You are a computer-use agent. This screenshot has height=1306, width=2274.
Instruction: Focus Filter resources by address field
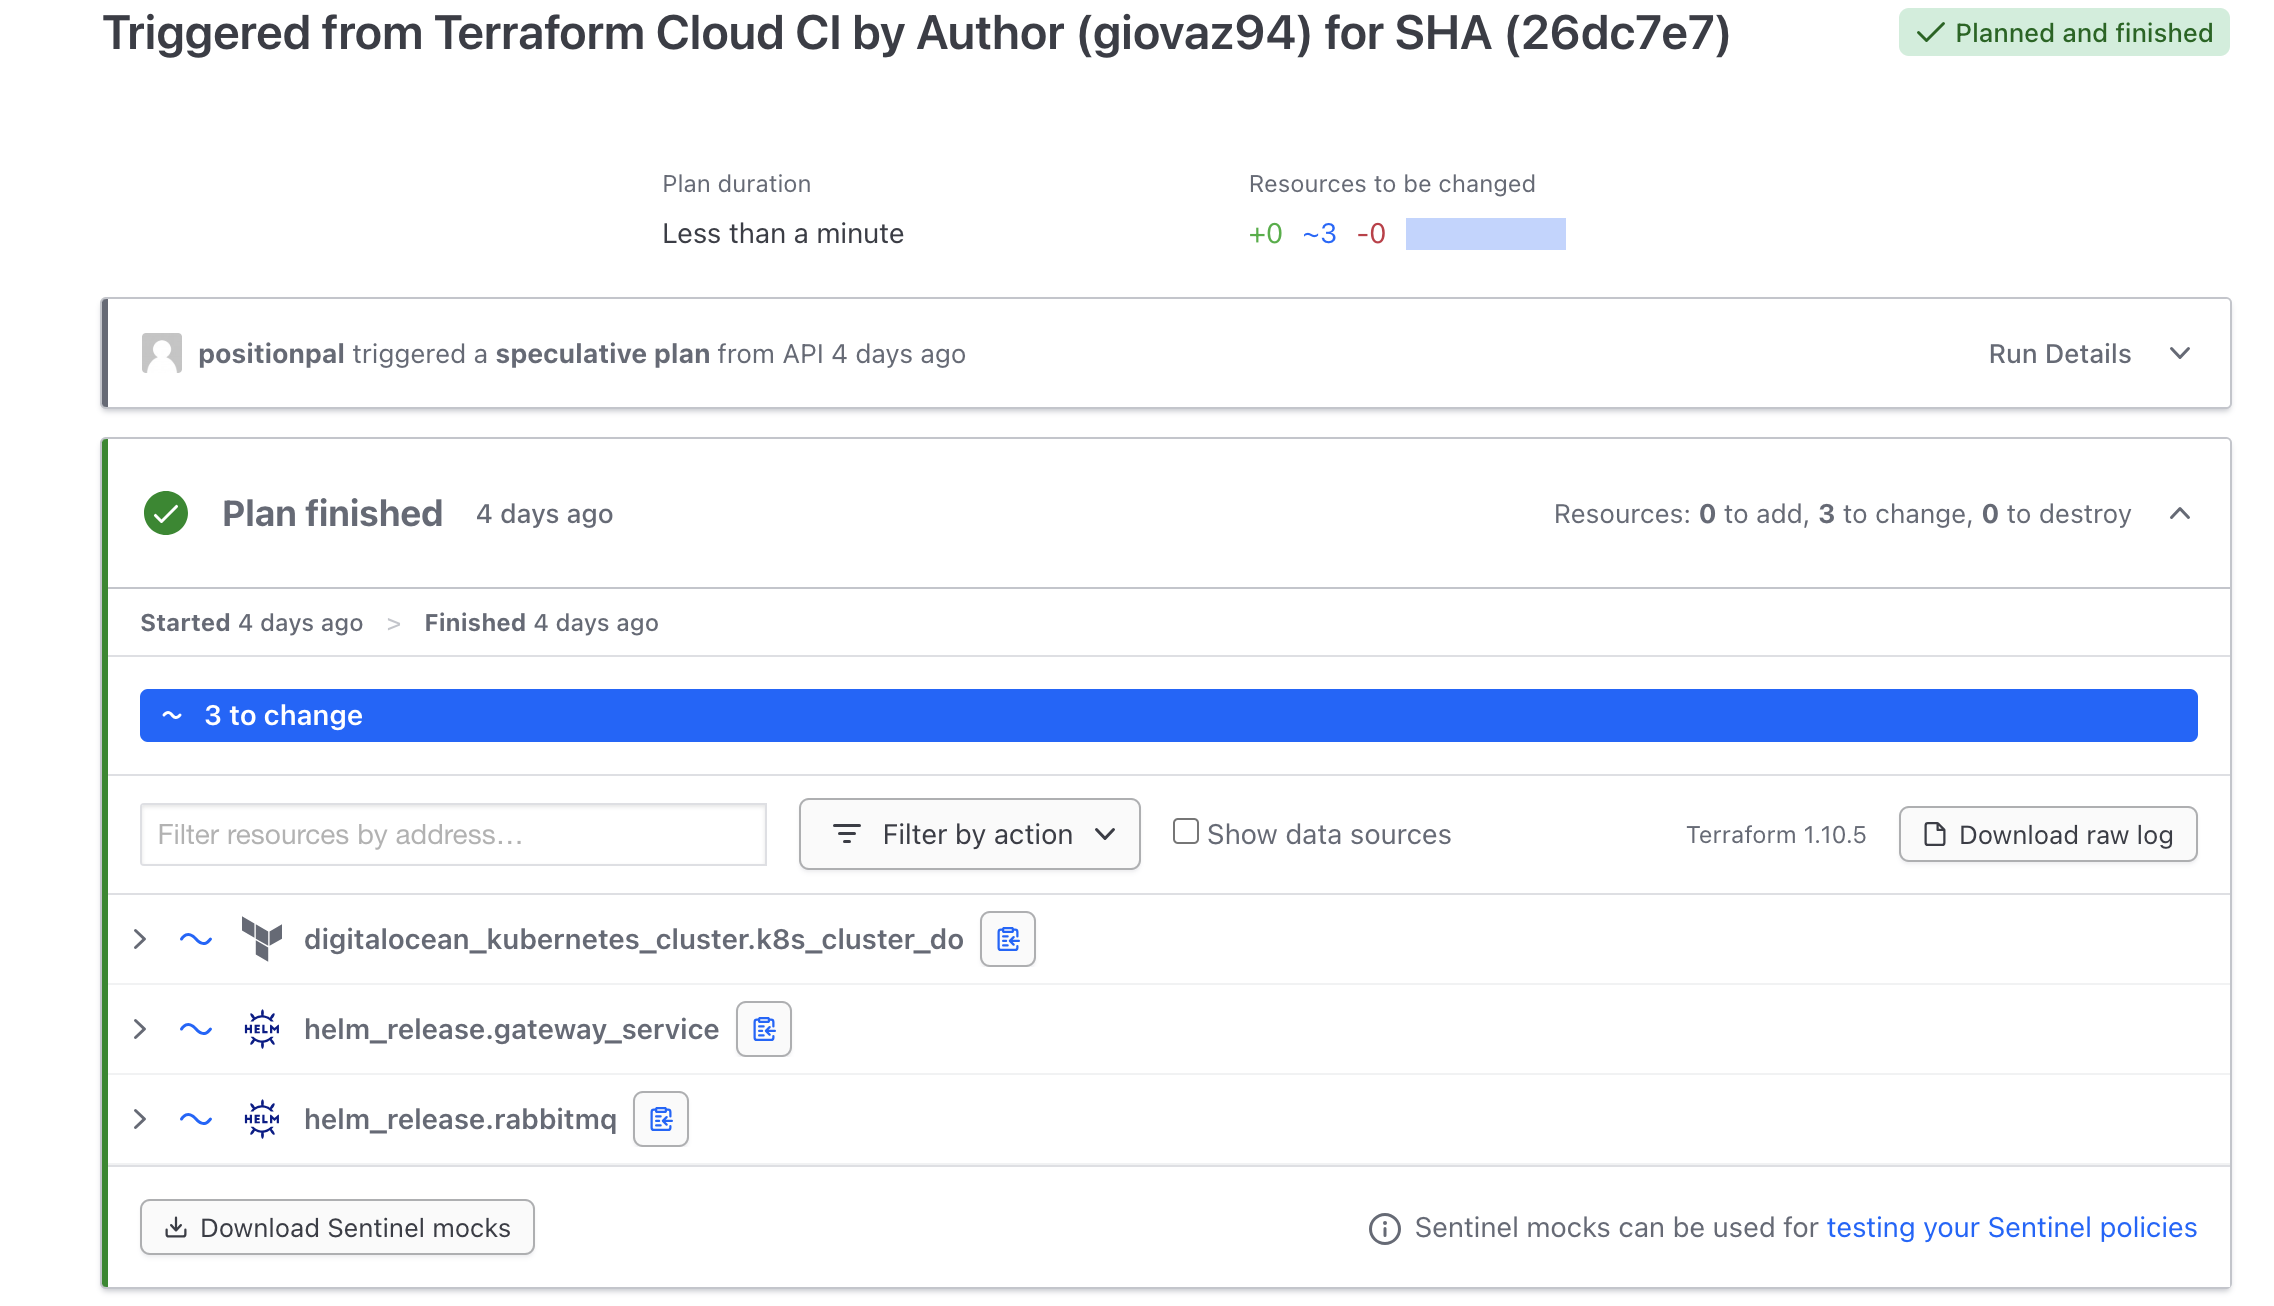(x=453, y=834)
